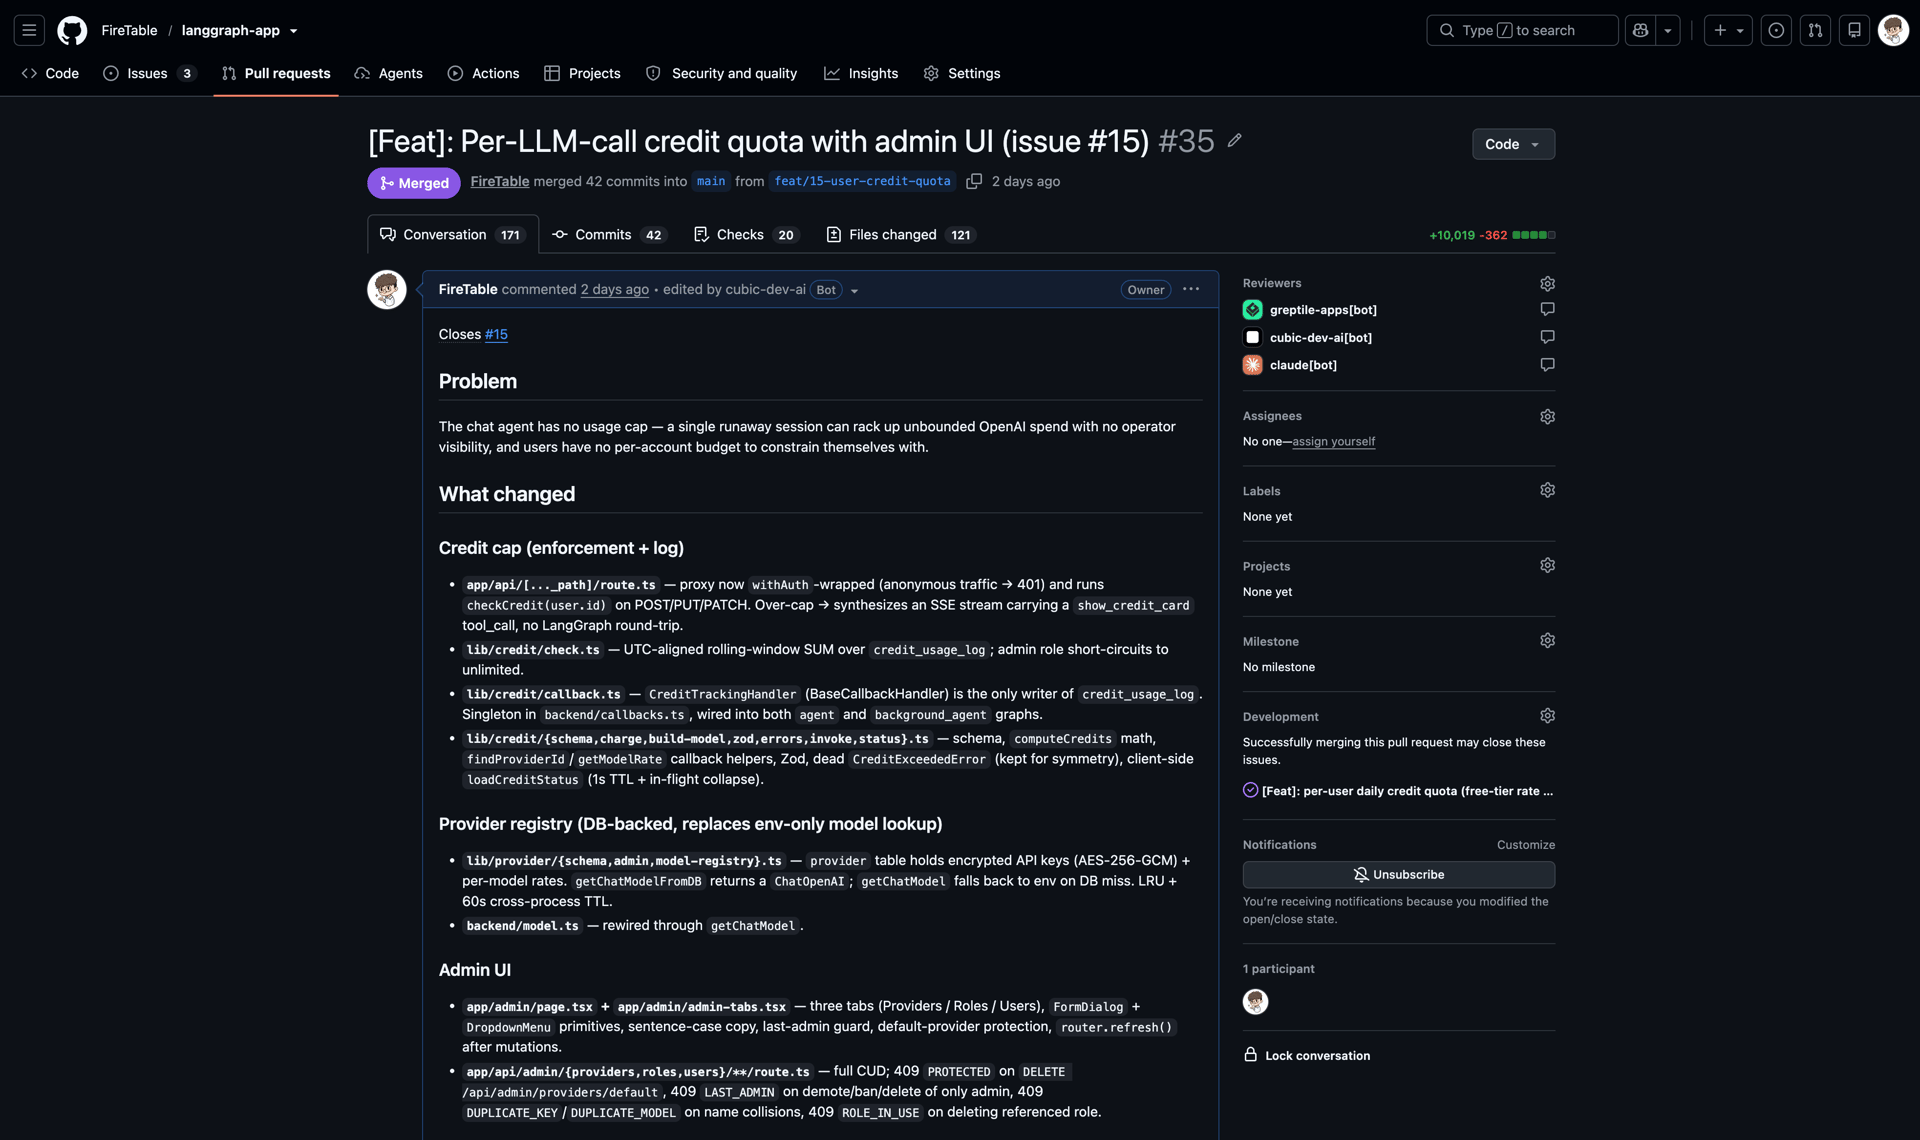View claude[bot] review comment icon
The height and width of the screenshot is (1140, 1920).
tap(1547, 364)
